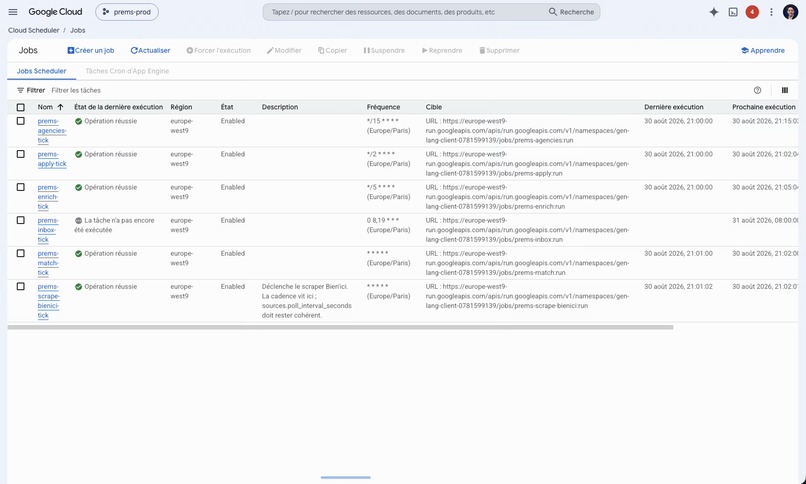The height and width of the screenshot is (484, 806).
Task: Select the prems-match-tick checkbox
Action: (x=21, y=253)
